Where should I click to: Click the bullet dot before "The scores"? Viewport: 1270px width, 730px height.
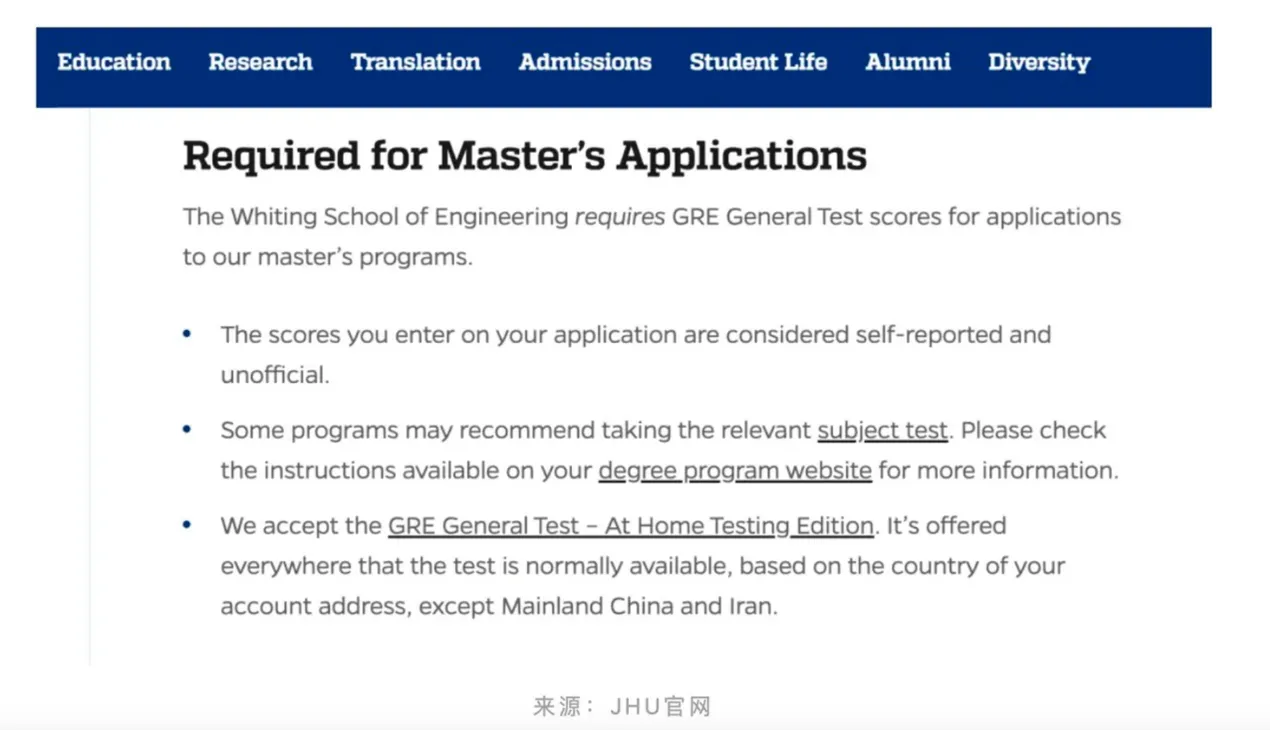[x=187, y=334]
